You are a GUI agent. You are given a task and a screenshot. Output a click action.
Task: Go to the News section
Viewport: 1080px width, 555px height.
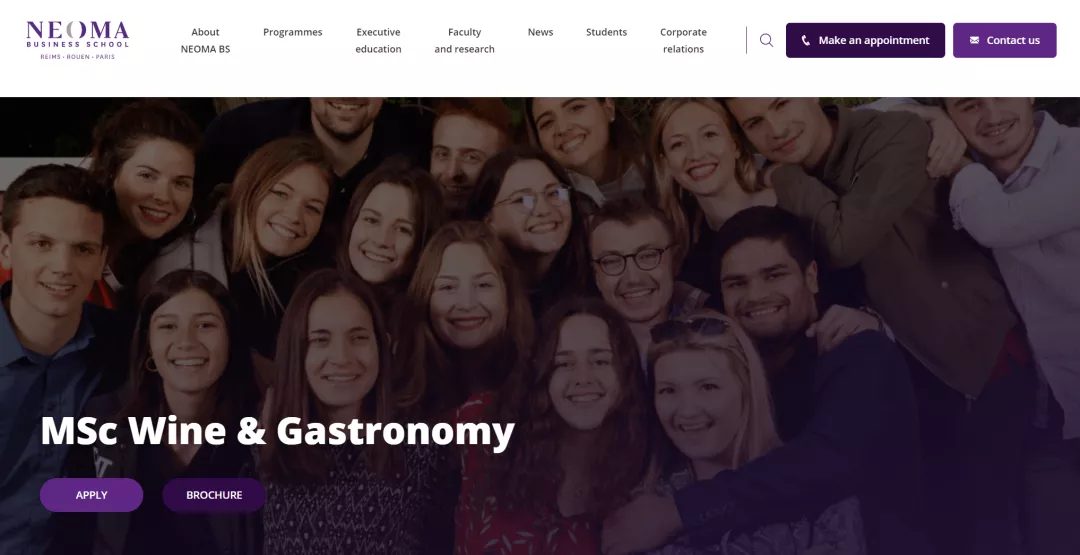540,32
